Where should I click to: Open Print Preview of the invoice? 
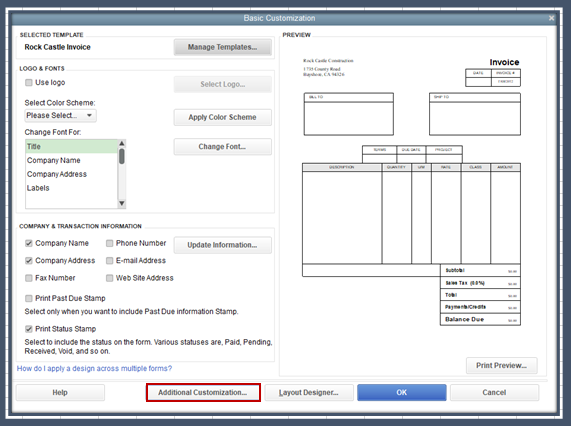click(x=501, y=366)
